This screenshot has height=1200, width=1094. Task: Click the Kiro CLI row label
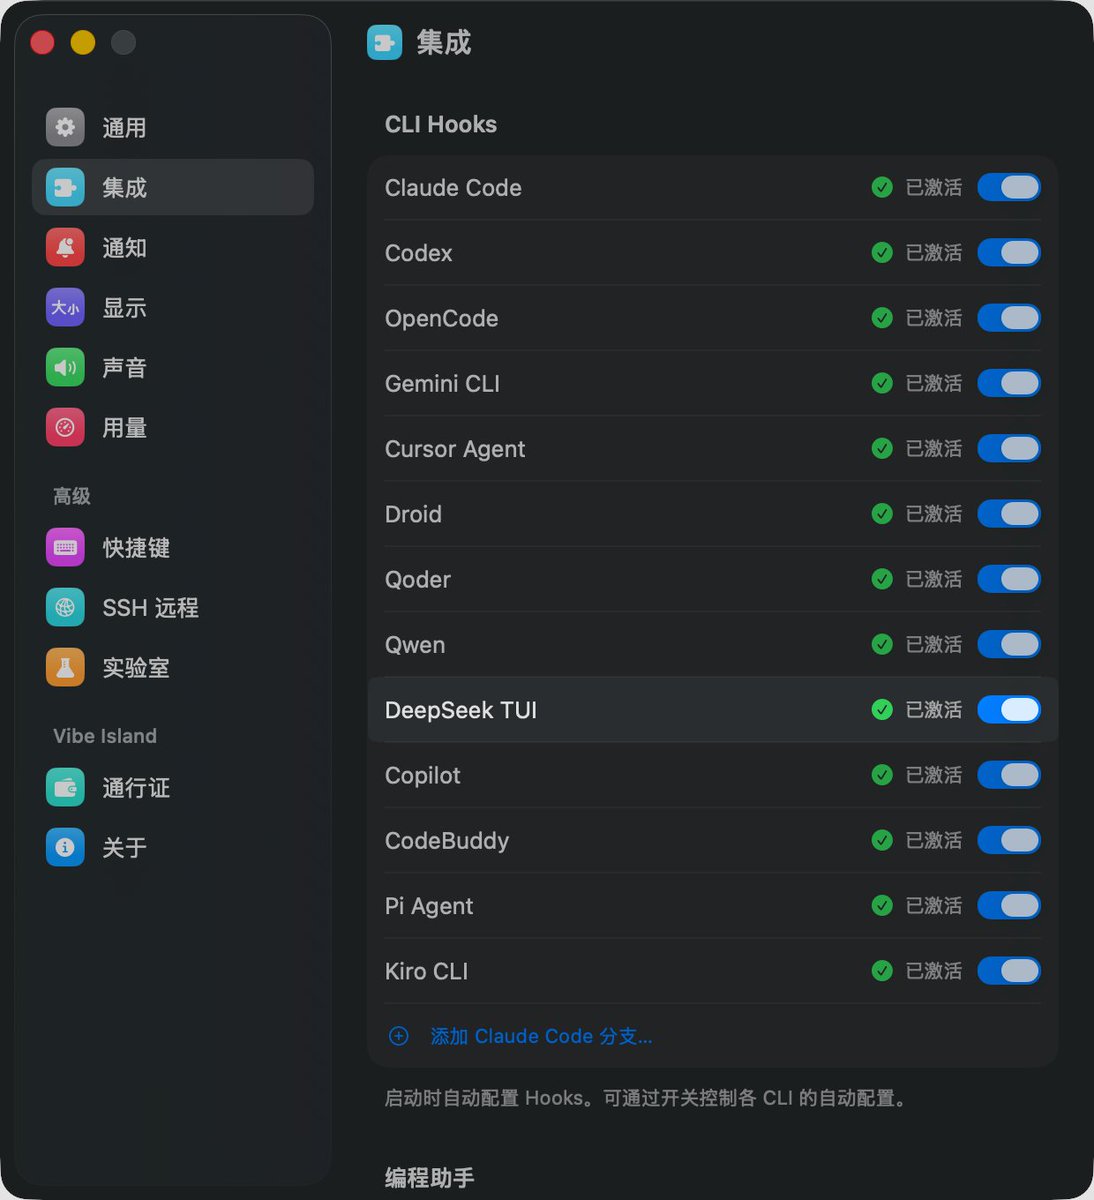[426, 971]
